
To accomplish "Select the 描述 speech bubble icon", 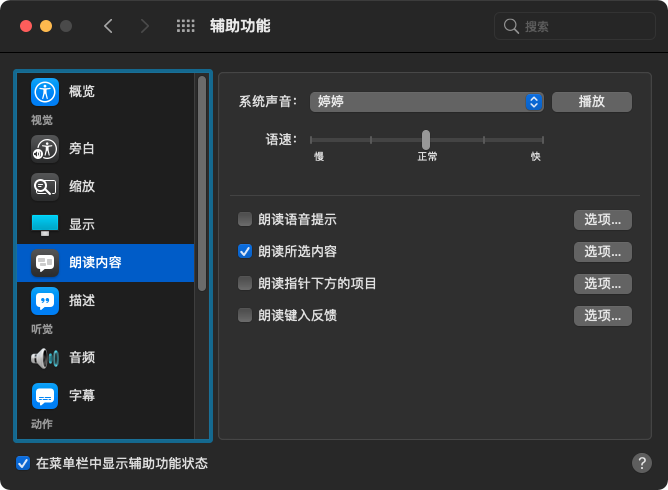I will click(x=45, y=300).
